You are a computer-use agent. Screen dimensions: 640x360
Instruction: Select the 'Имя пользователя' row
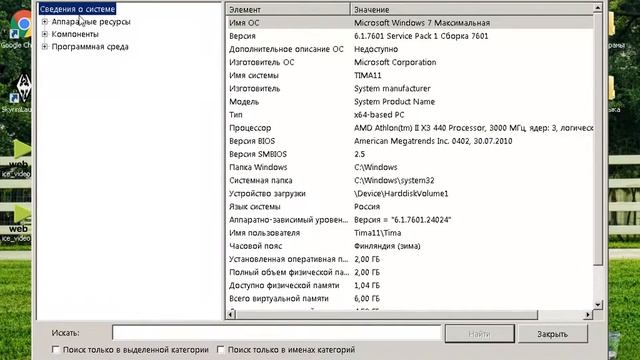click(x=410, y=233)
